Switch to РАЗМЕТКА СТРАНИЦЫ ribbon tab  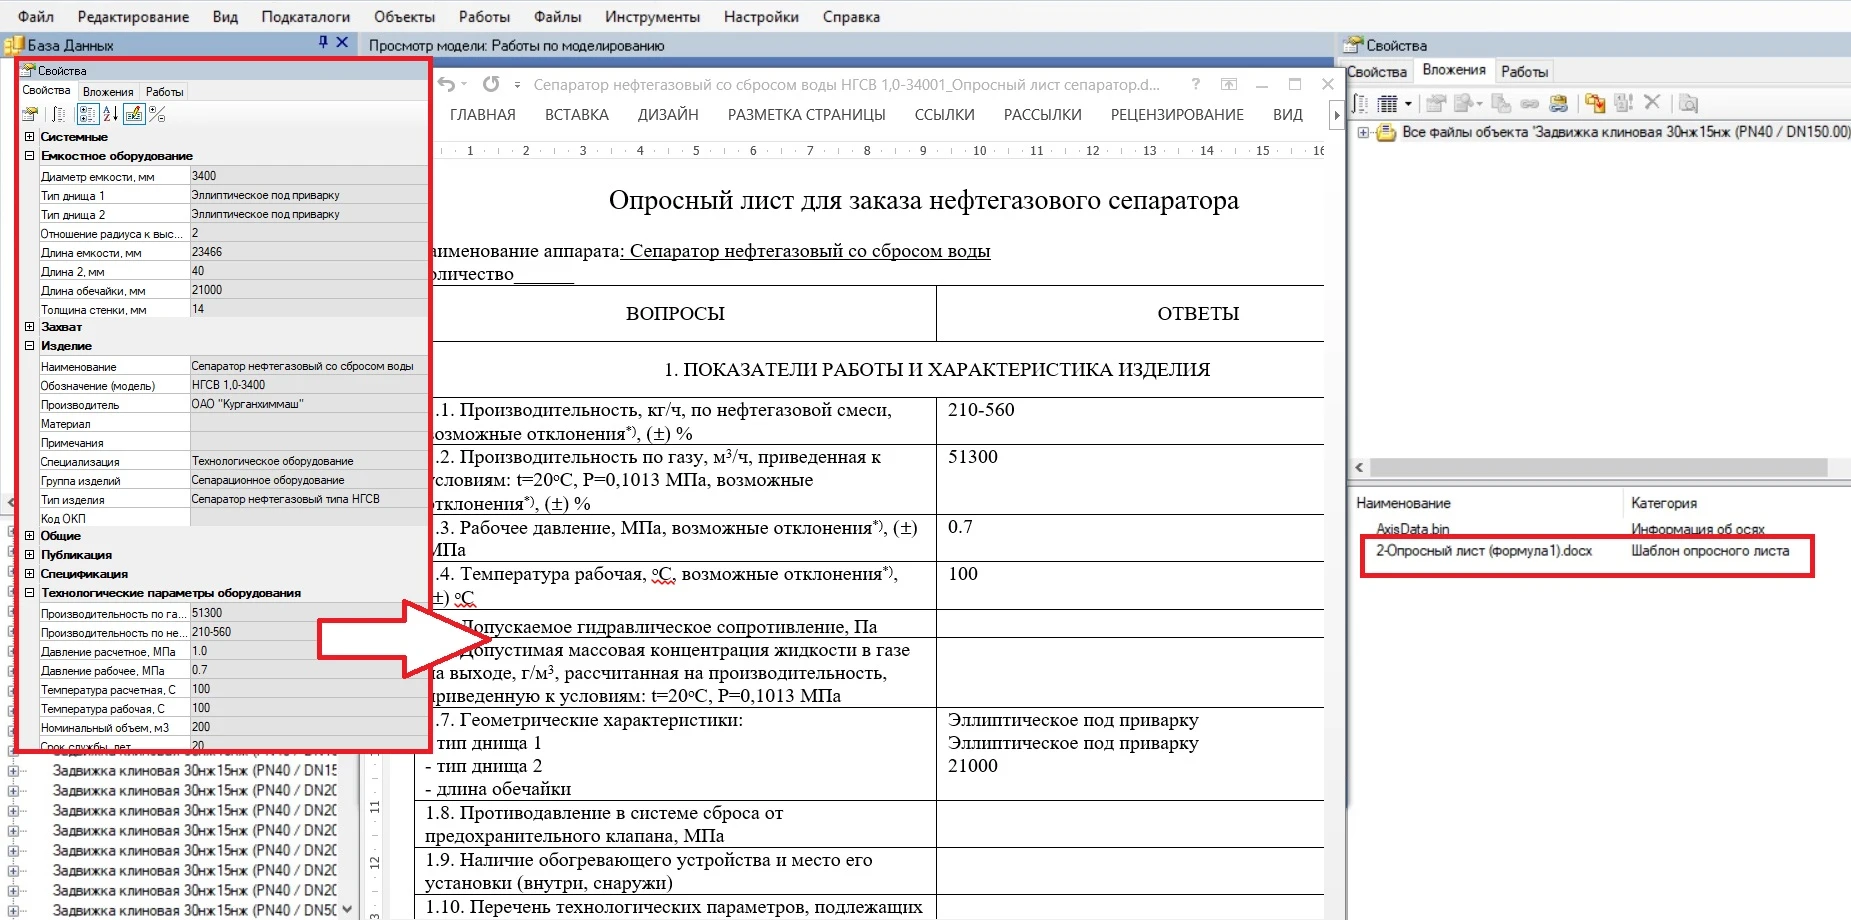click(x=806, y=115)
